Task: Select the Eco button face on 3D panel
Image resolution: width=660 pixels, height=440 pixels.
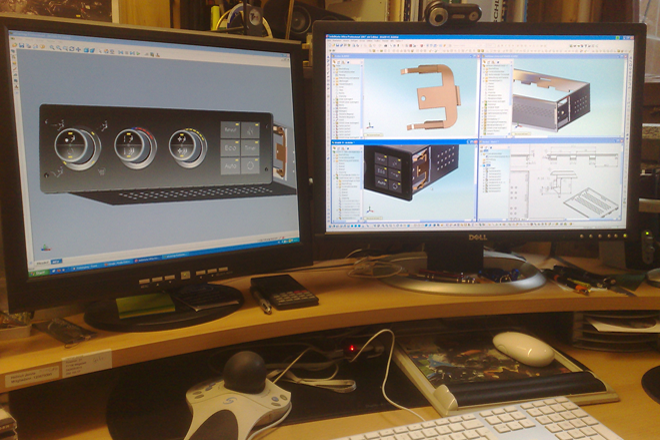Action: click(230, 148)
